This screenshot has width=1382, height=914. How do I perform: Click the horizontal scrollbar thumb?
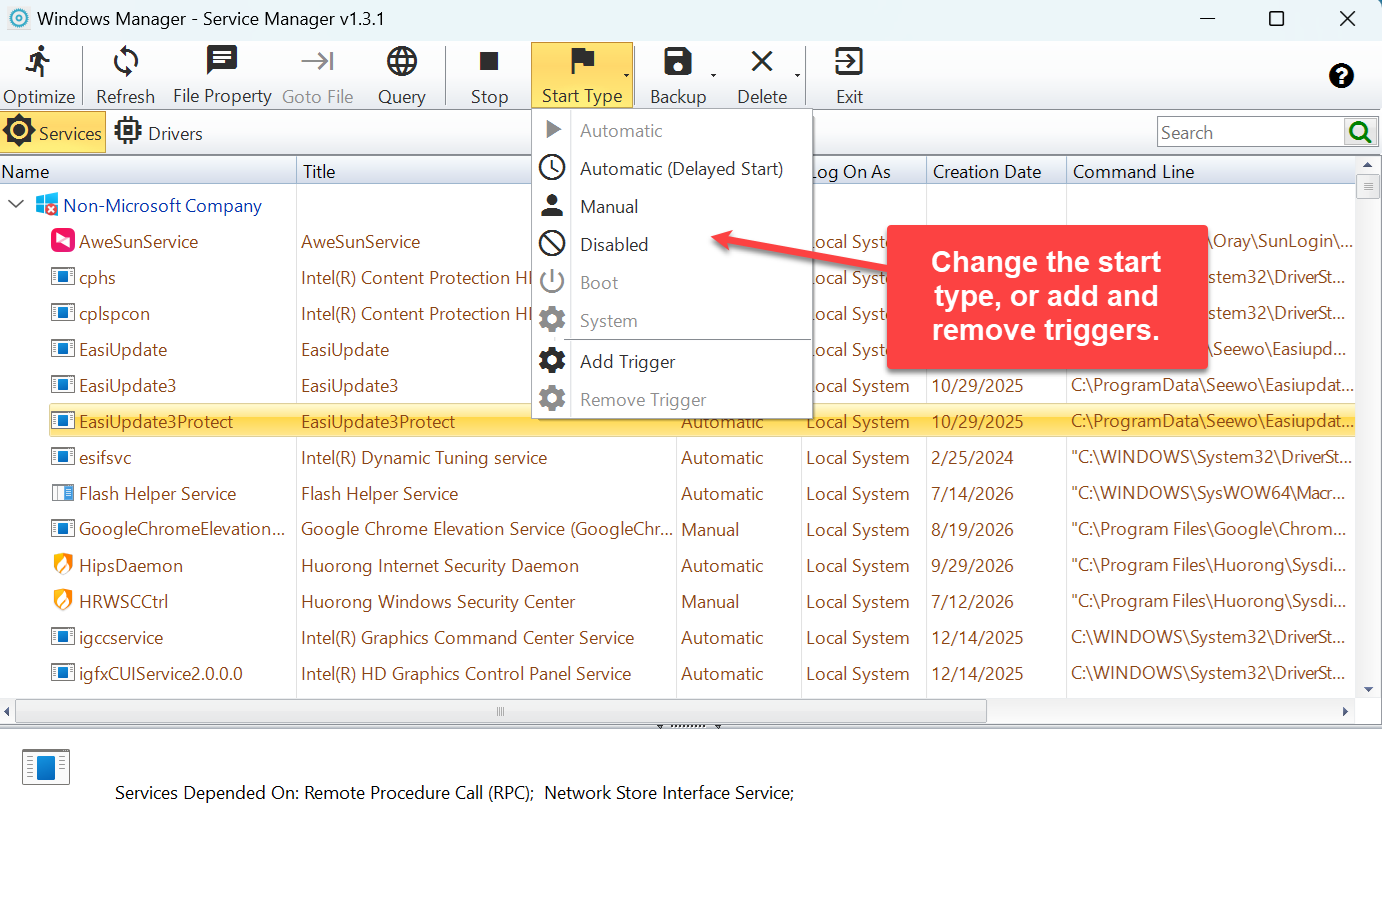point(500,711)
